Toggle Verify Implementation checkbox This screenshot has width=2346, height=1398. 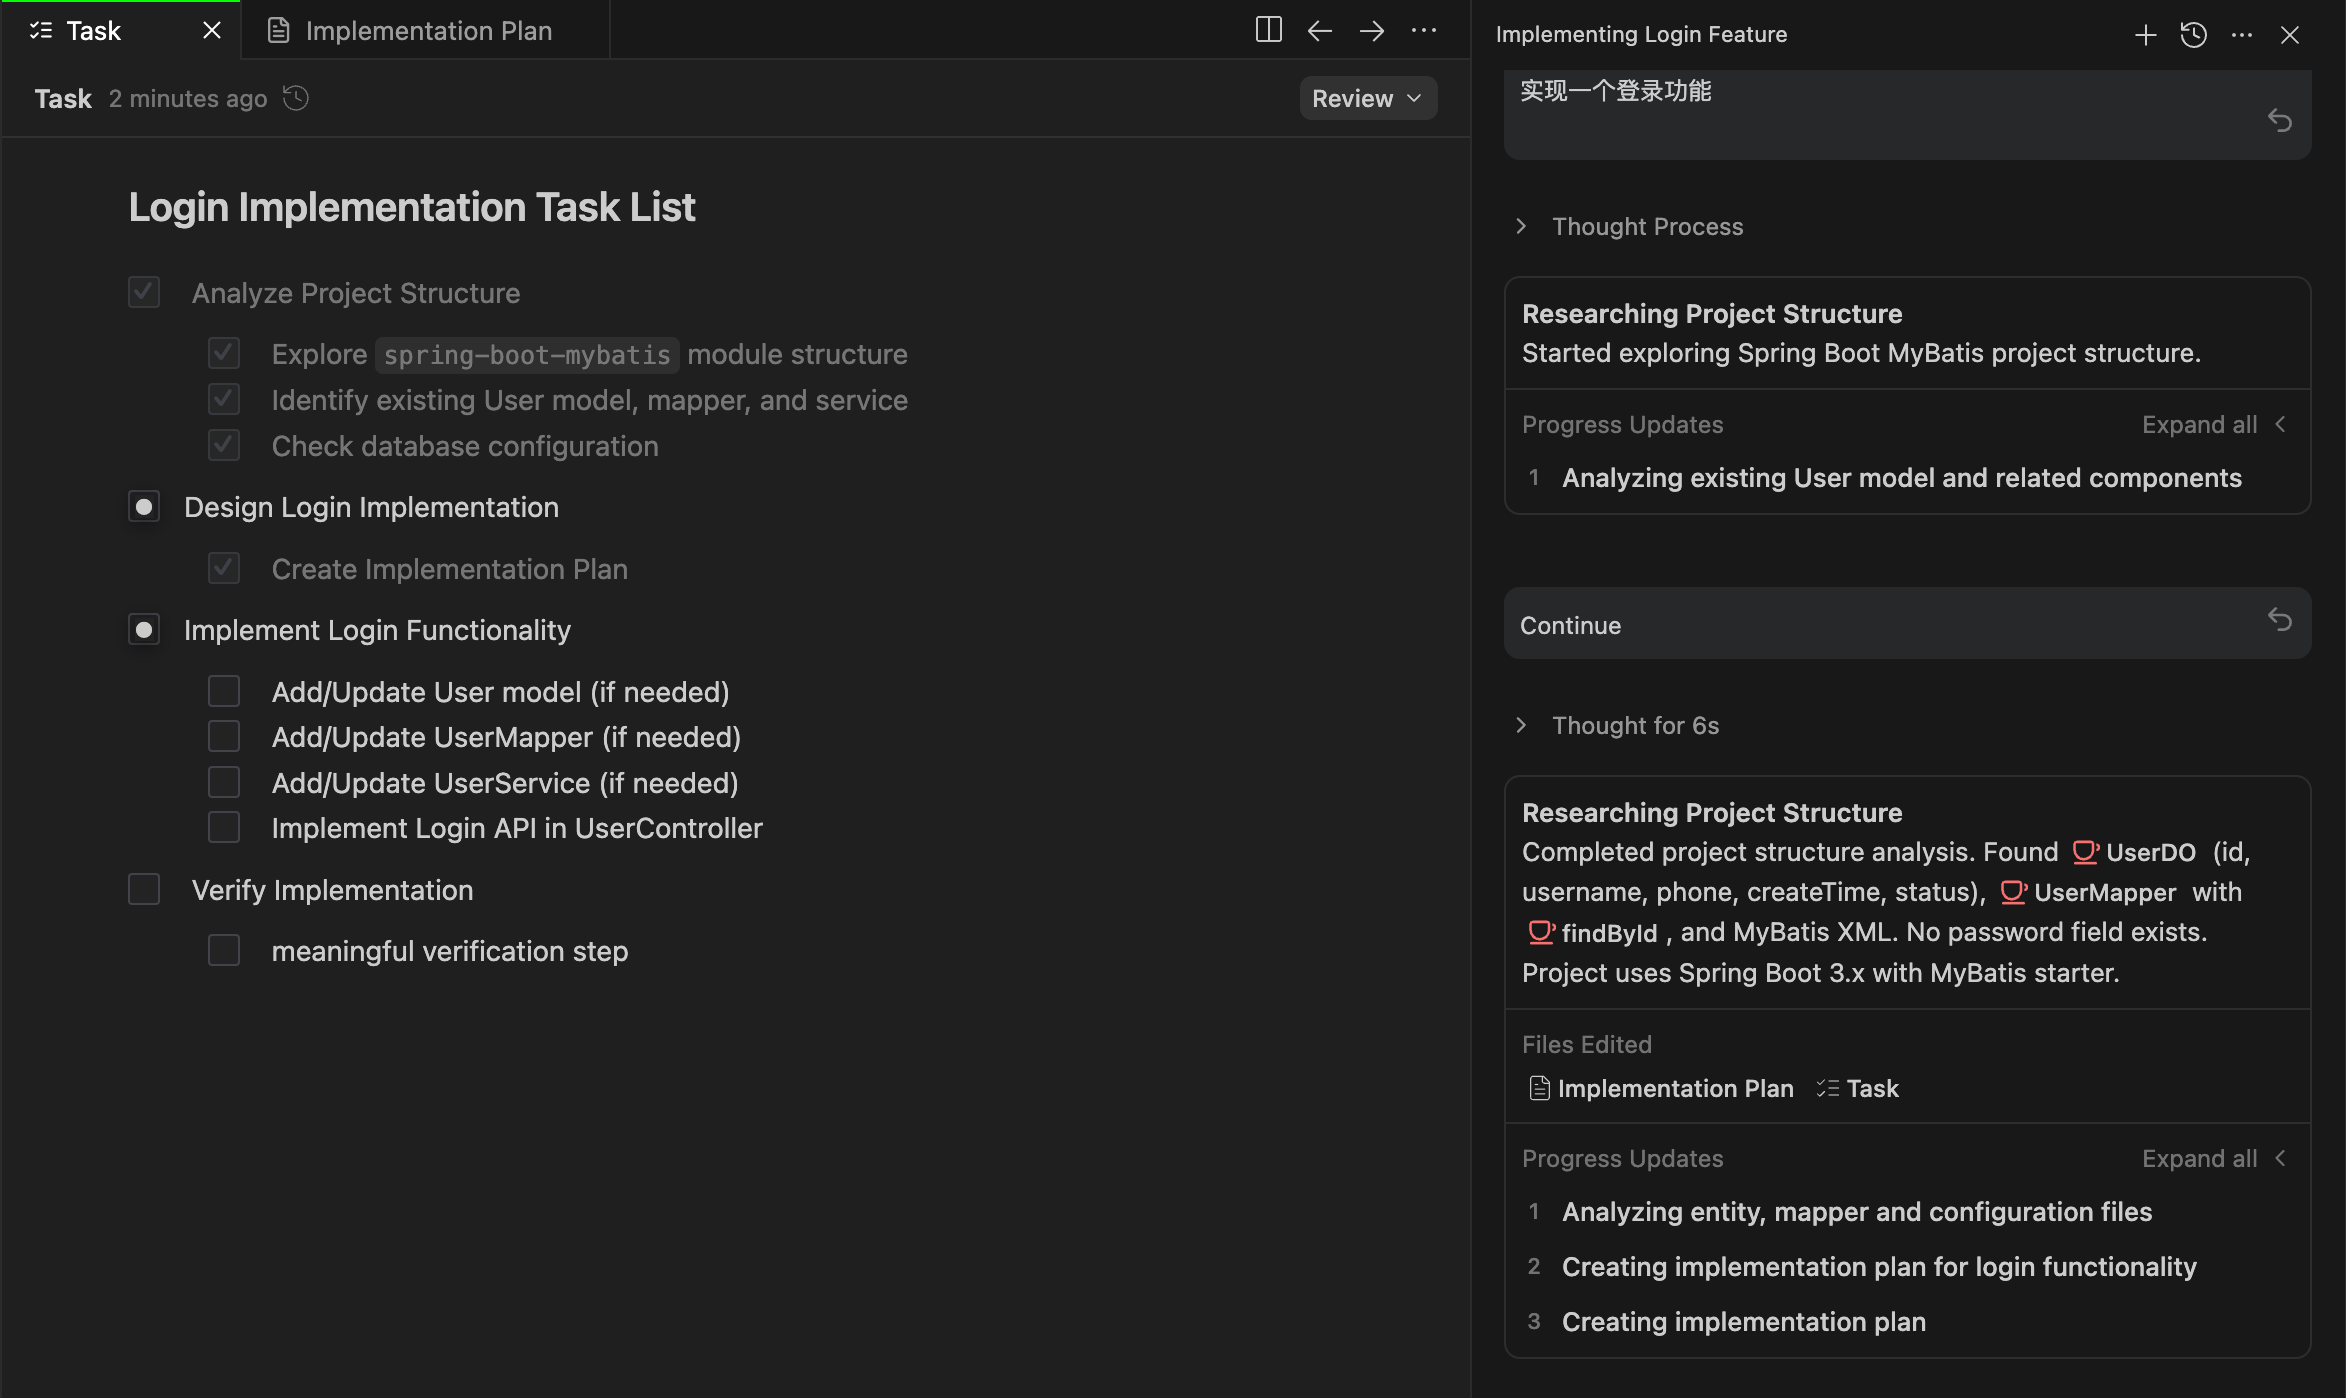coord(144,889)
